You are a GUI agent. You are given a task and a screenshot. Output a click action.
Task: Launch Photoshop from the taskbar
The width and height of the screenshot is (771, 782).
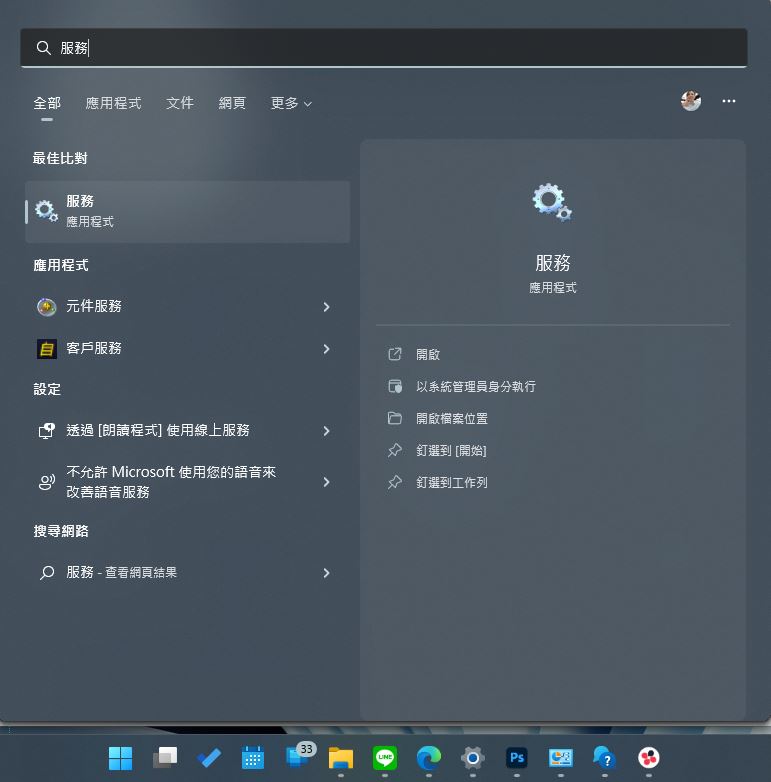click(517, 758)
